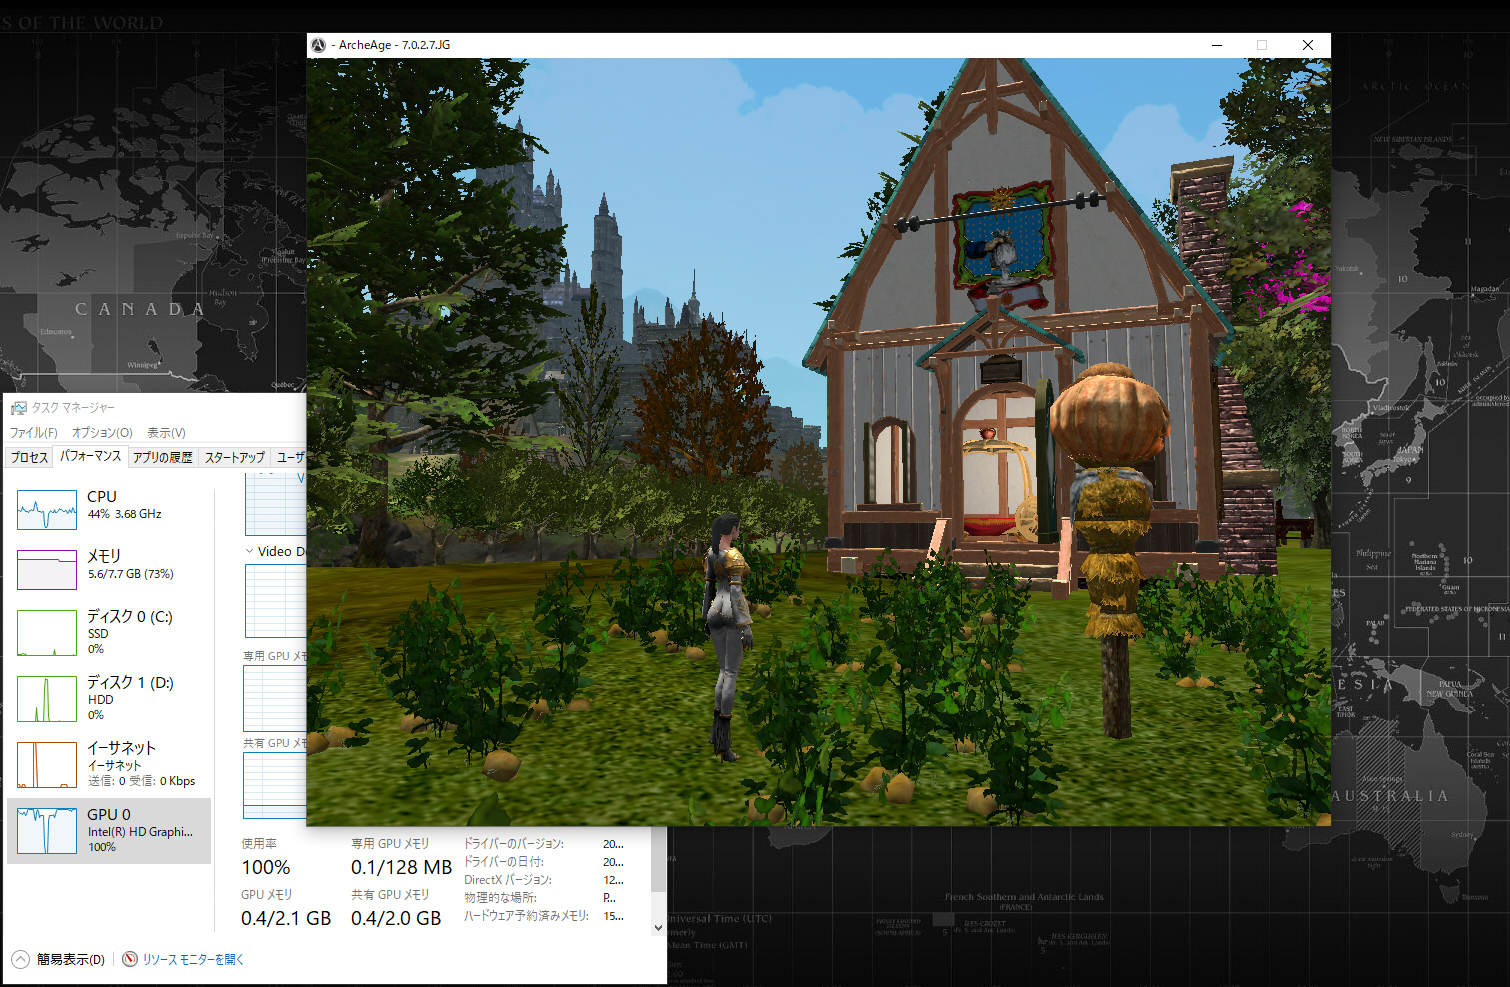Click the Task Manager details scrollbar thumb

tap(658, 860)
